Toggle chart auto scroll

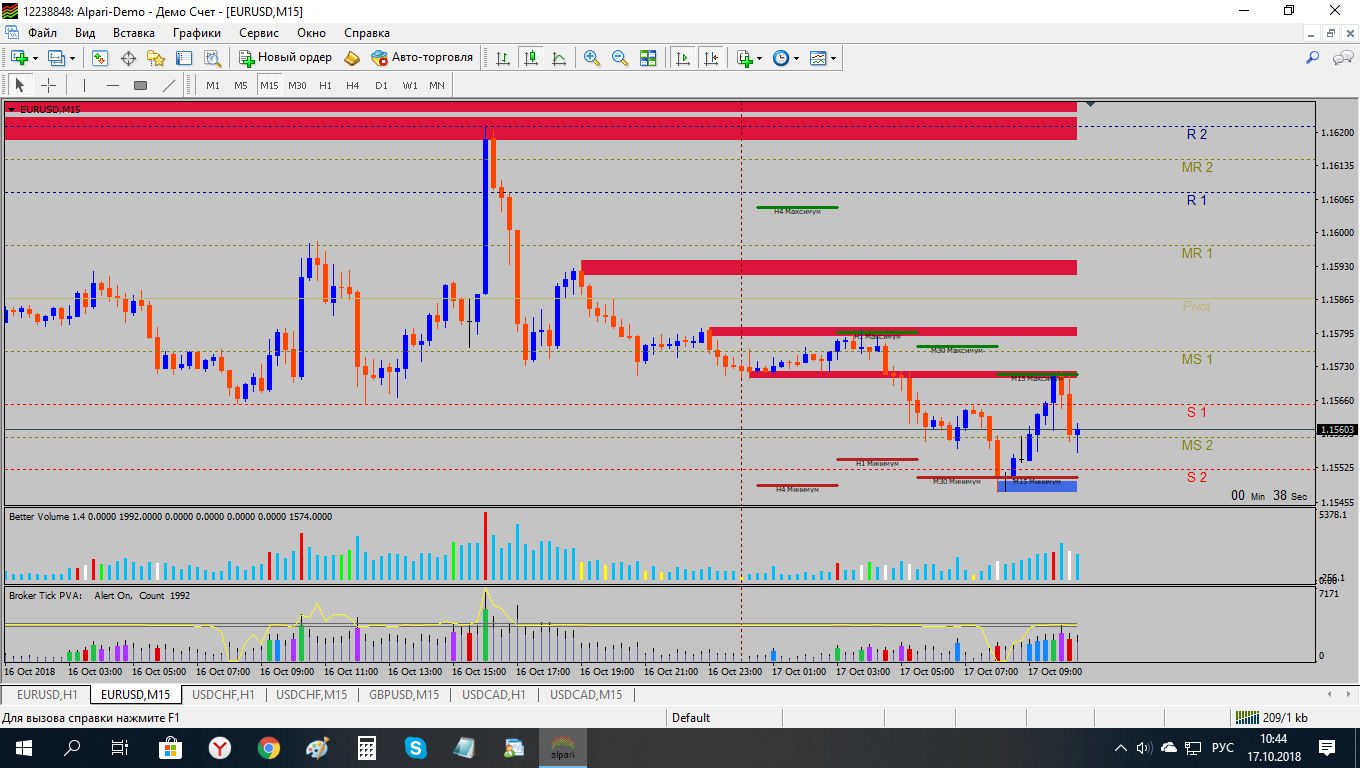tap(683, 58)
